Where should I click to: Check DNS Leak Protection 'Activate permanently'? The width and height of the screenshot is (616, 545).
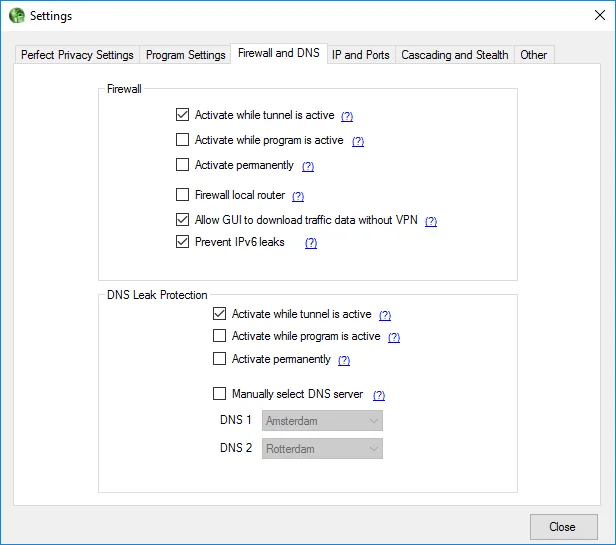[x=220, y=359]
